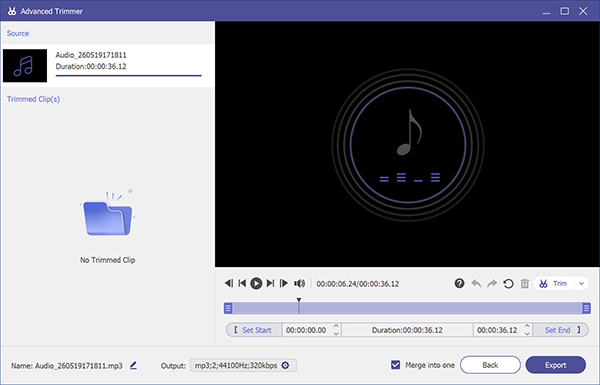Select the right trim handle on timeline

(x=586, y=308)
